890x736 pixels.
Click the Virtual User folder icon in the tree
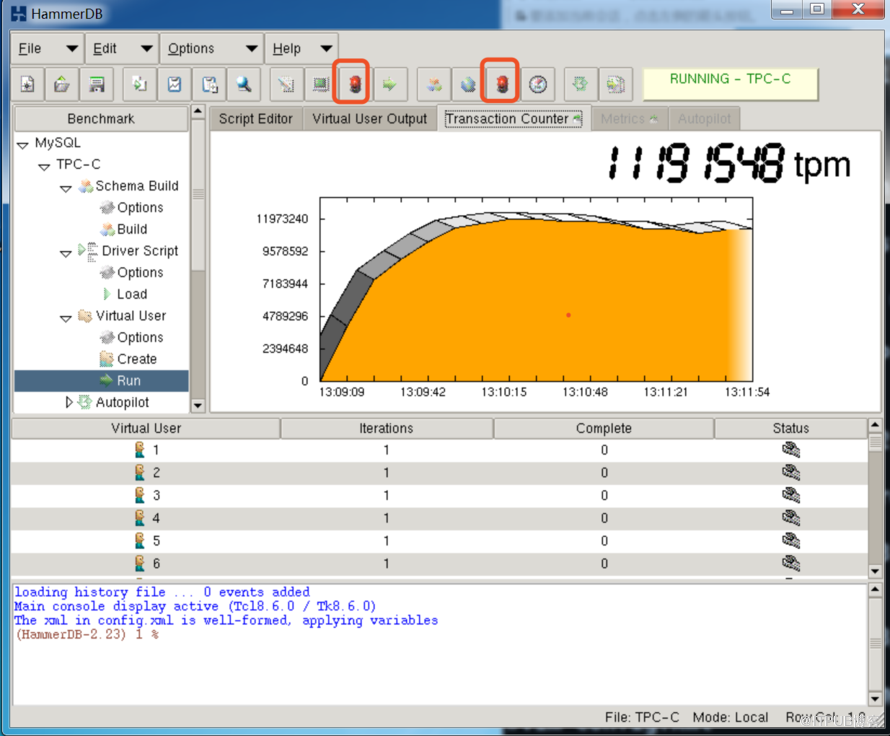[85, 316]
